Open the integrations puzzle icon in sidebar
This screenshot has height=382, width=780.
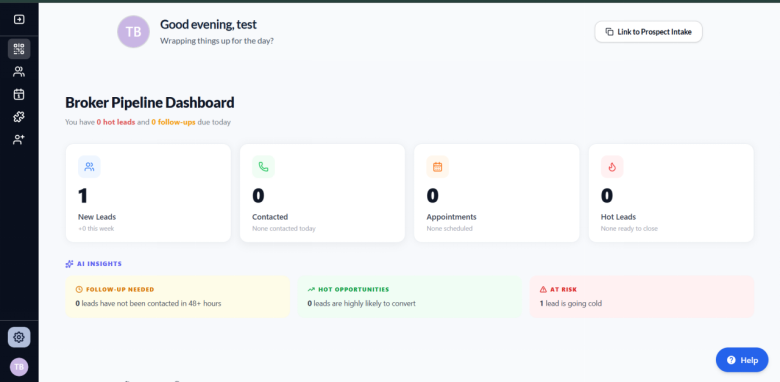[x=19, y=117]
